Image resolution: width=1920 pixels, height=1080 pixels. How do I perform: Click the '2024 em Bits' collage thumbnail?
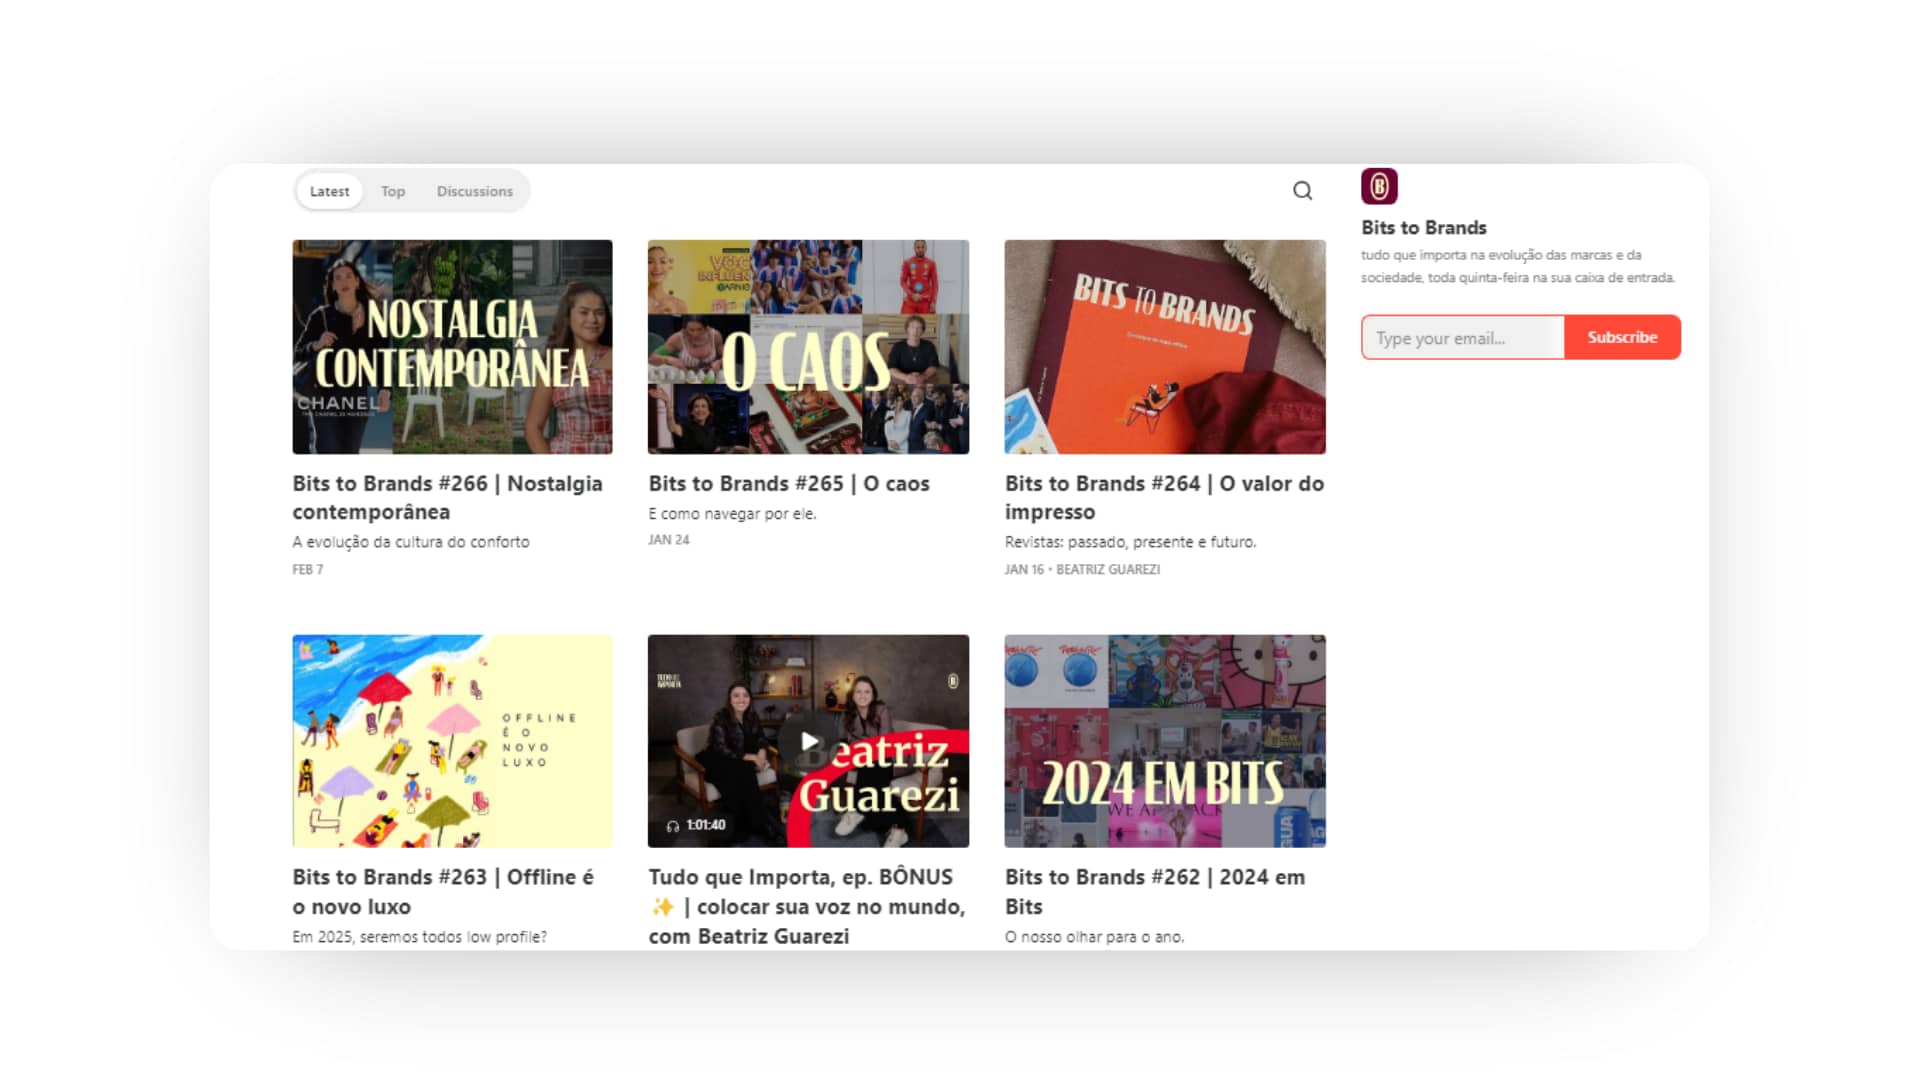(1164, 741)
